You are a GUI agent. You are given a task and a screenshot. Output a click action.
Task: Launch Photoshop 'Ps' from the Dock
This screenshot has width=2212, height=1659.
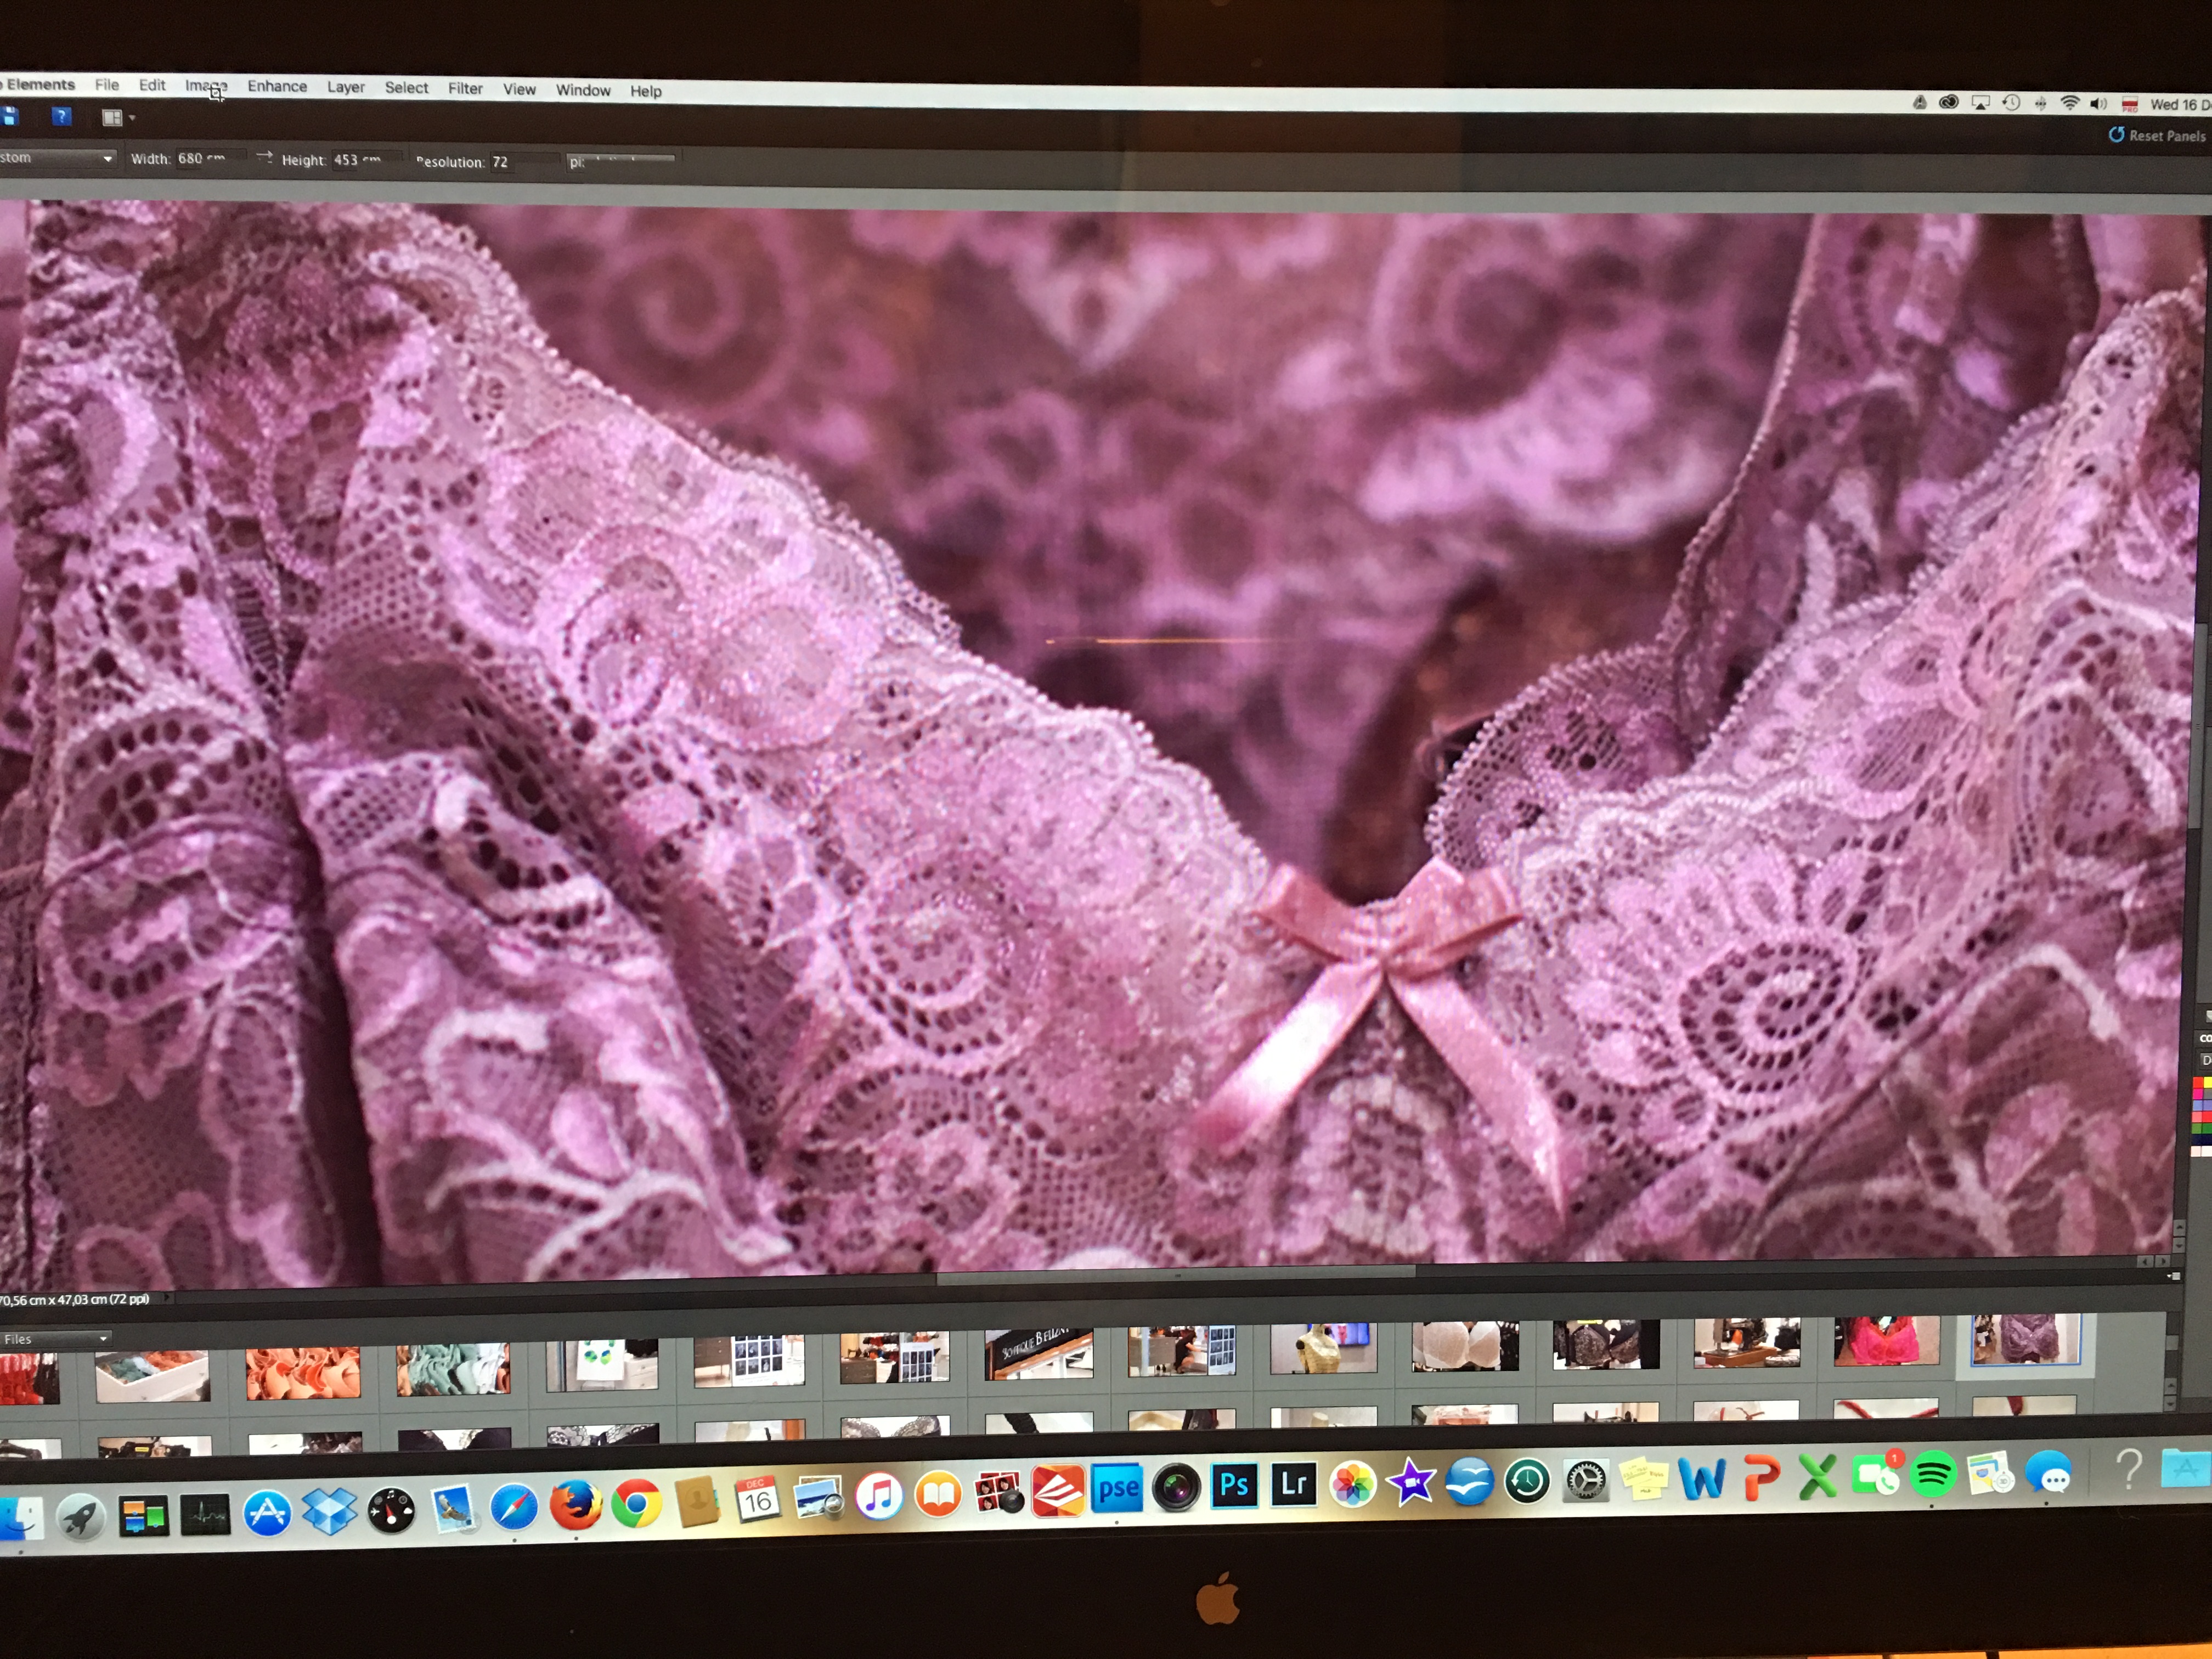[1234, 1485]
